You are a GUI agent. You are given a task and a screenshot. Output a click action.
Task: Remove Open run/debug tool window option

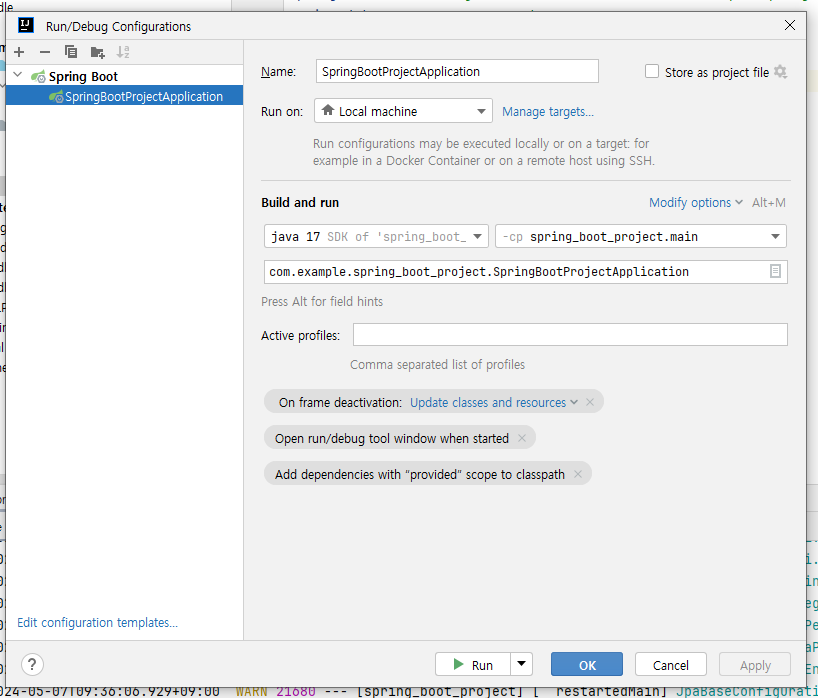click(522, 438)
